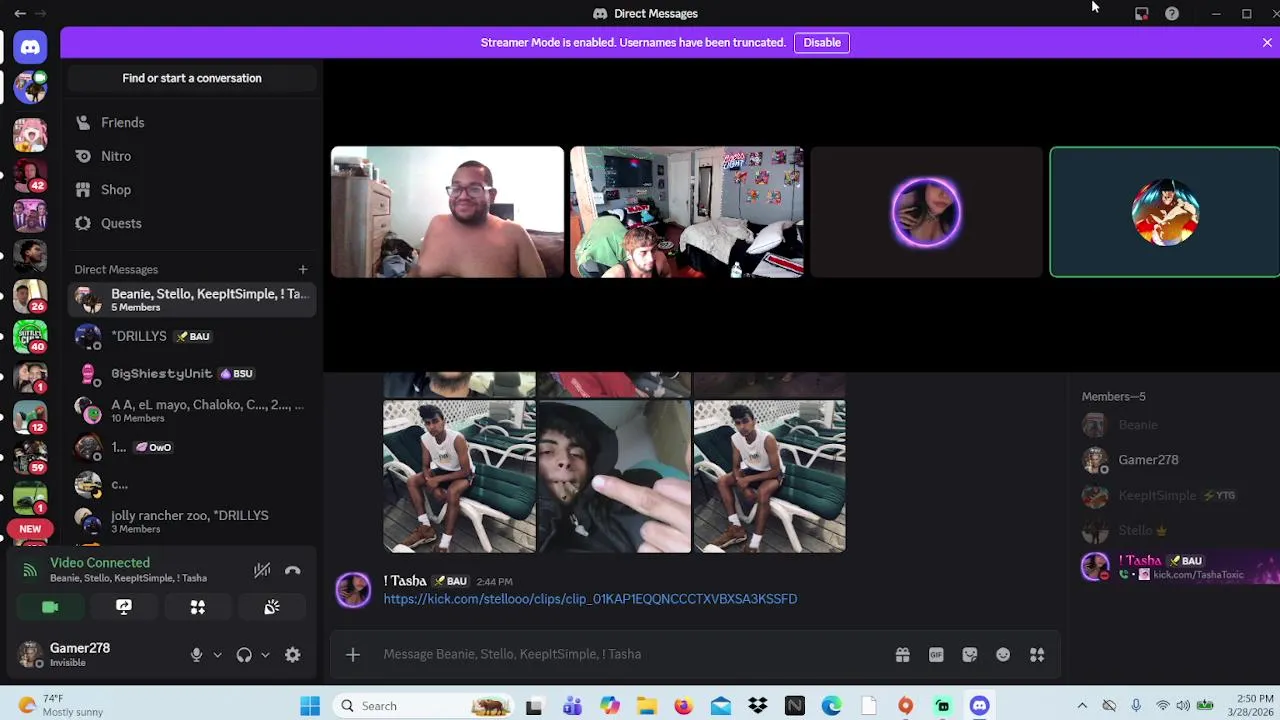
Task: Open emoji picker
Action: [x=1003, y=654]
